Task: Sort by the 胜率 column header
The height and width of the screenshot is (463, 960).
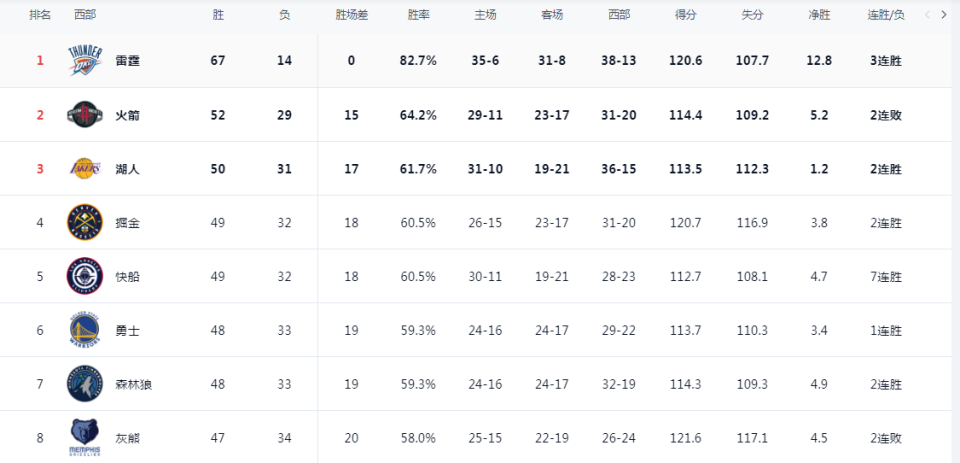Action: click(x=418, y=16)
